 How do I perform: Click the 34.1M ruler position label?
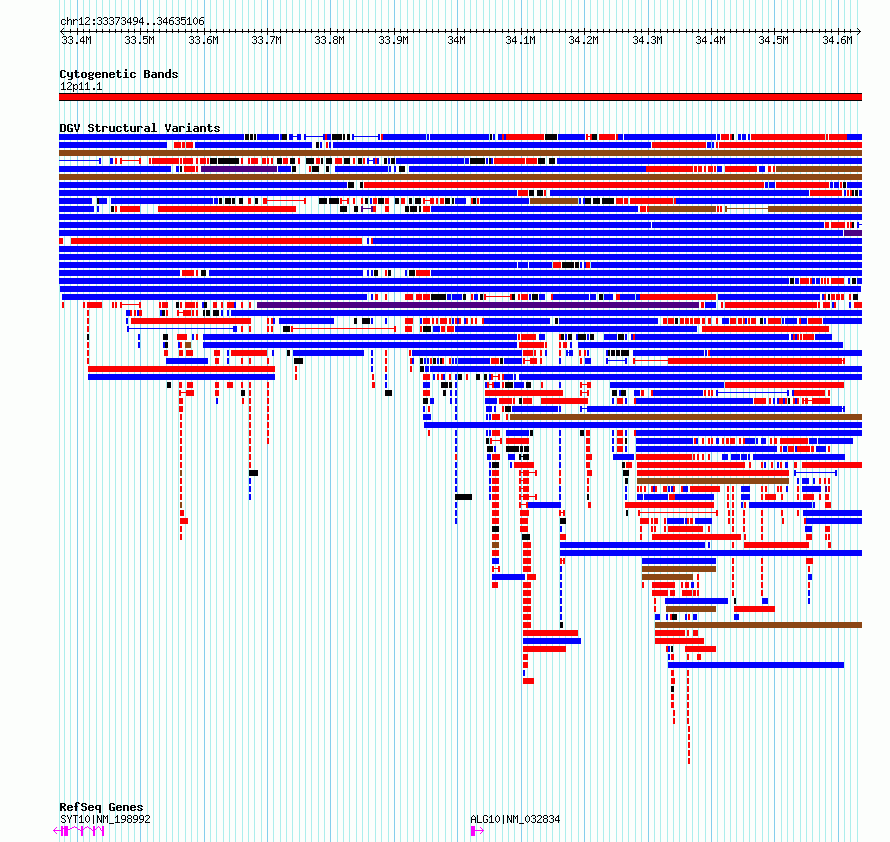tap(520, 40)
